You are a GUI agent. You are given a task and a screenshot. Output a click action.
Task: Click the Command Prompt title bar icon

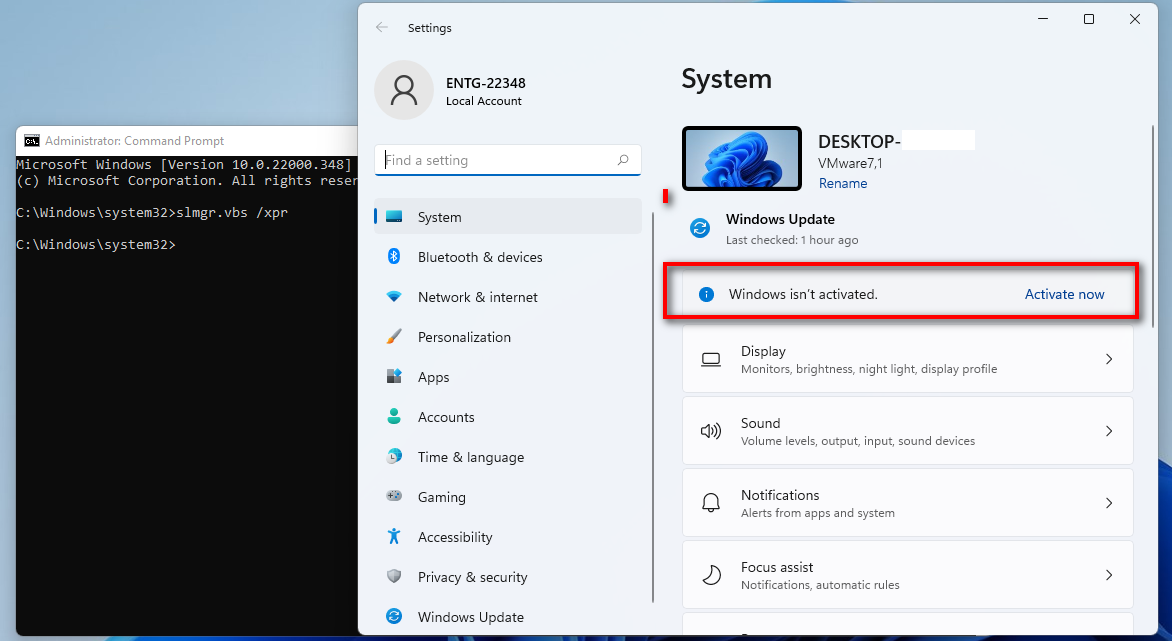click(x=31, y=140)
